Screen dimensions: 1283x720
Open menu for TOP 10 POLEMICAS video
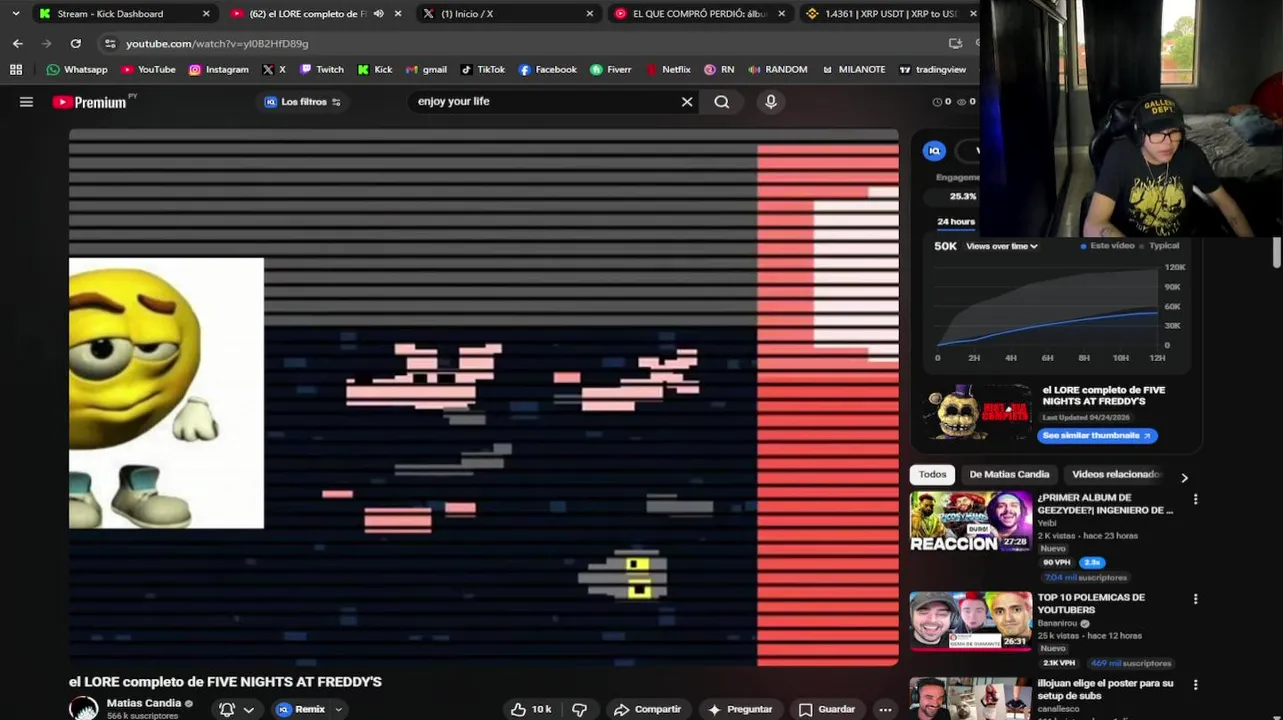[1195, 599]
